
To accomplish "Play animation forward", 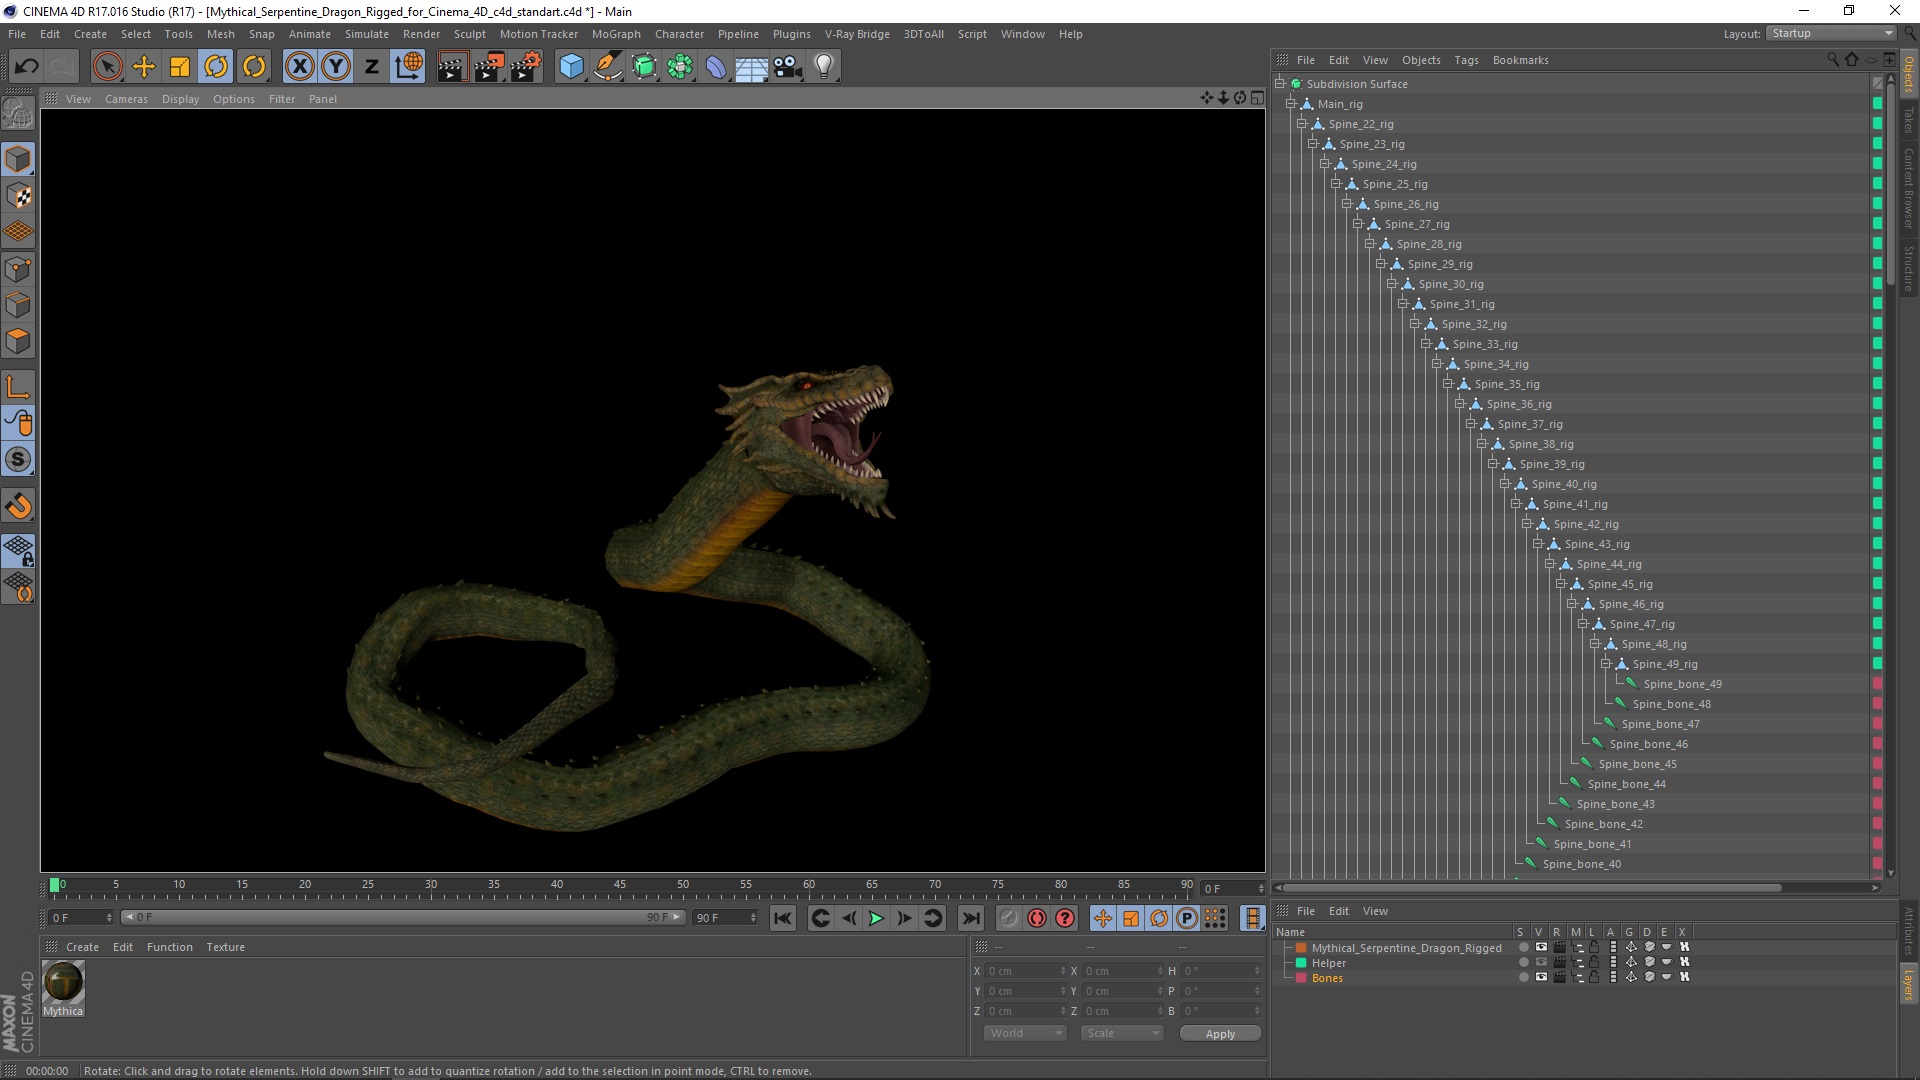I will pyautogui.click(x=876, y=918).
